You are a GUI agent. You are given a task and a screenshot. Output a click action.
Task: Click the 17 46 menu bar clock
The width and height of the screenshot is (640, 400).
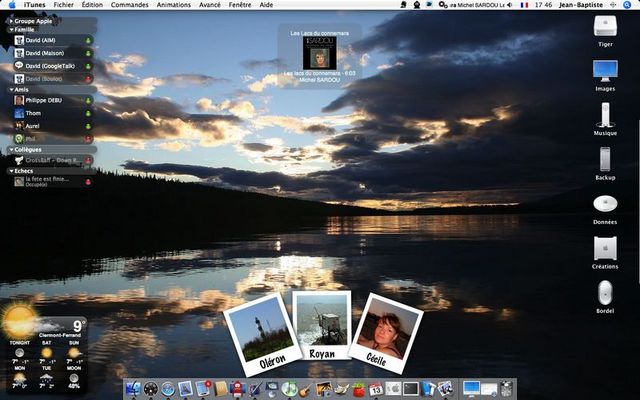543,5
